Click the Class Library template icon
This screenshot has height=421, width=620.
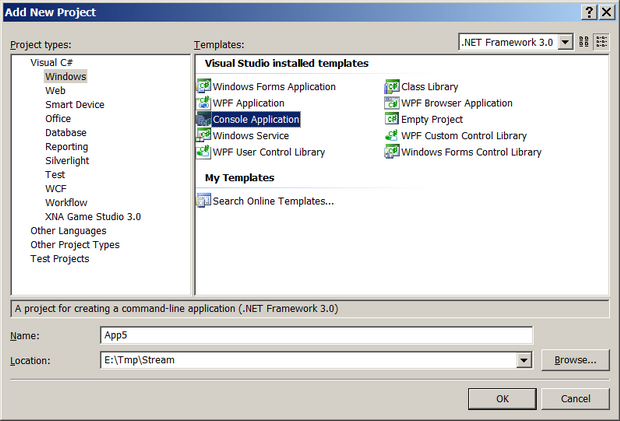(x=392, y=86)
